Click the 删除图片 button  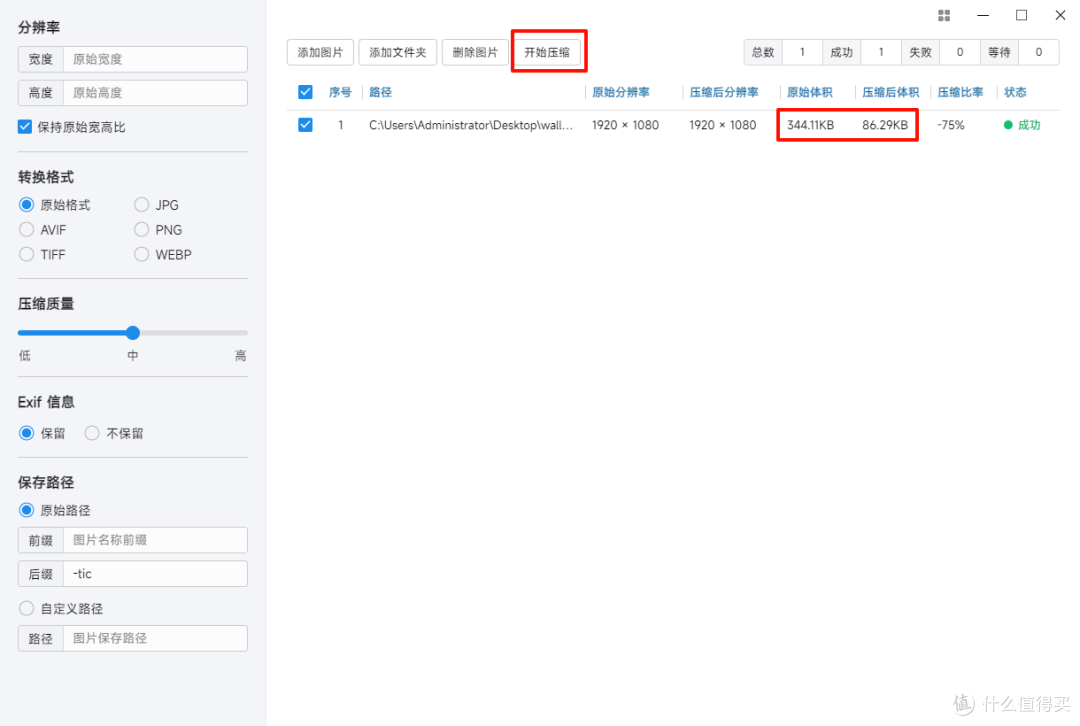pos(475,52)
